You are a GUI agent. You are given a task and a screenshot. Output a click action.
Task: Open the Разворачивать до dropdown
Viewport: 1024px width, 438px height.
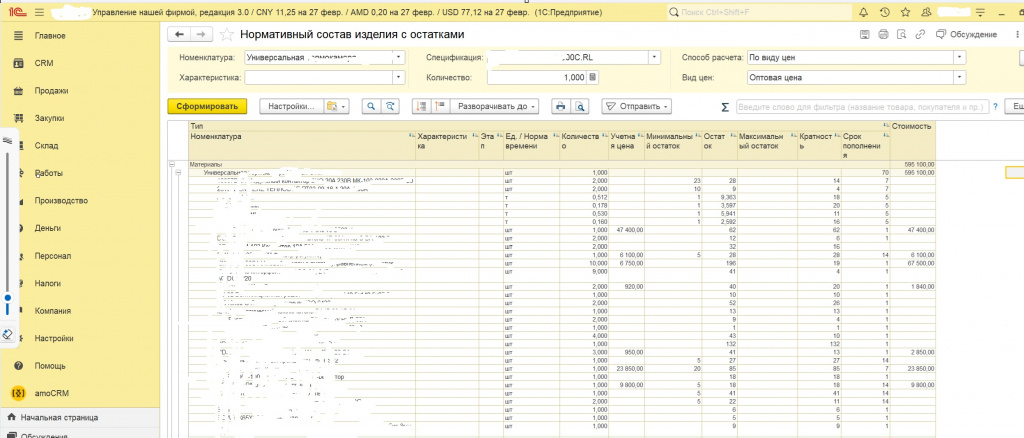495,106
